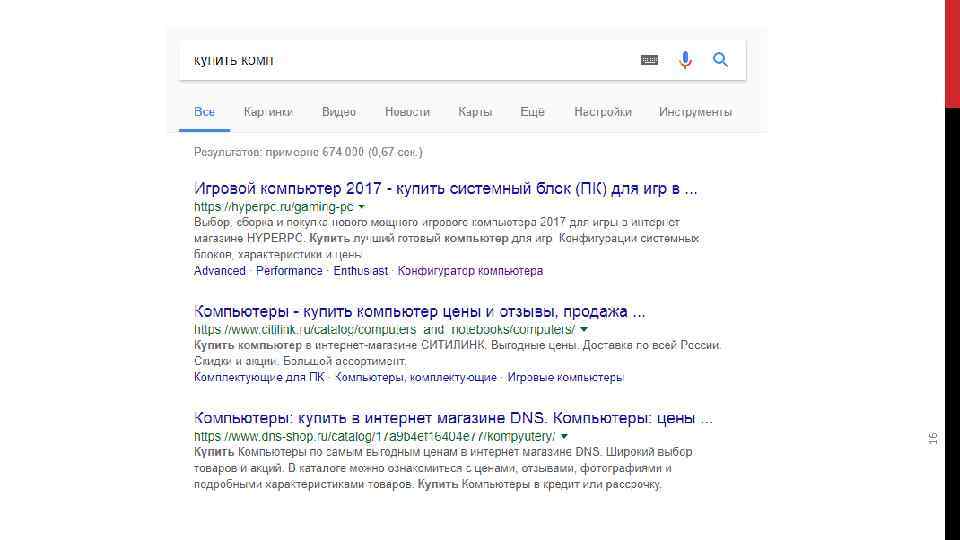Expand the 'Ещё' menu
Screen dimensions: 960x540
point(532,112)
